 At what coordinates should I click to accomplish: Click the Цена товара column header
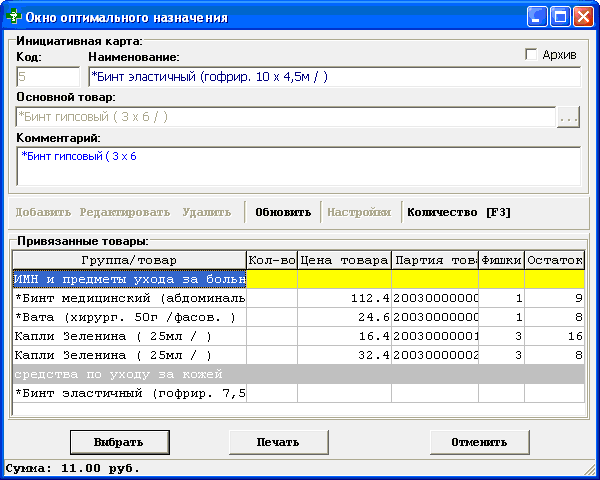(x=344, y=260)
